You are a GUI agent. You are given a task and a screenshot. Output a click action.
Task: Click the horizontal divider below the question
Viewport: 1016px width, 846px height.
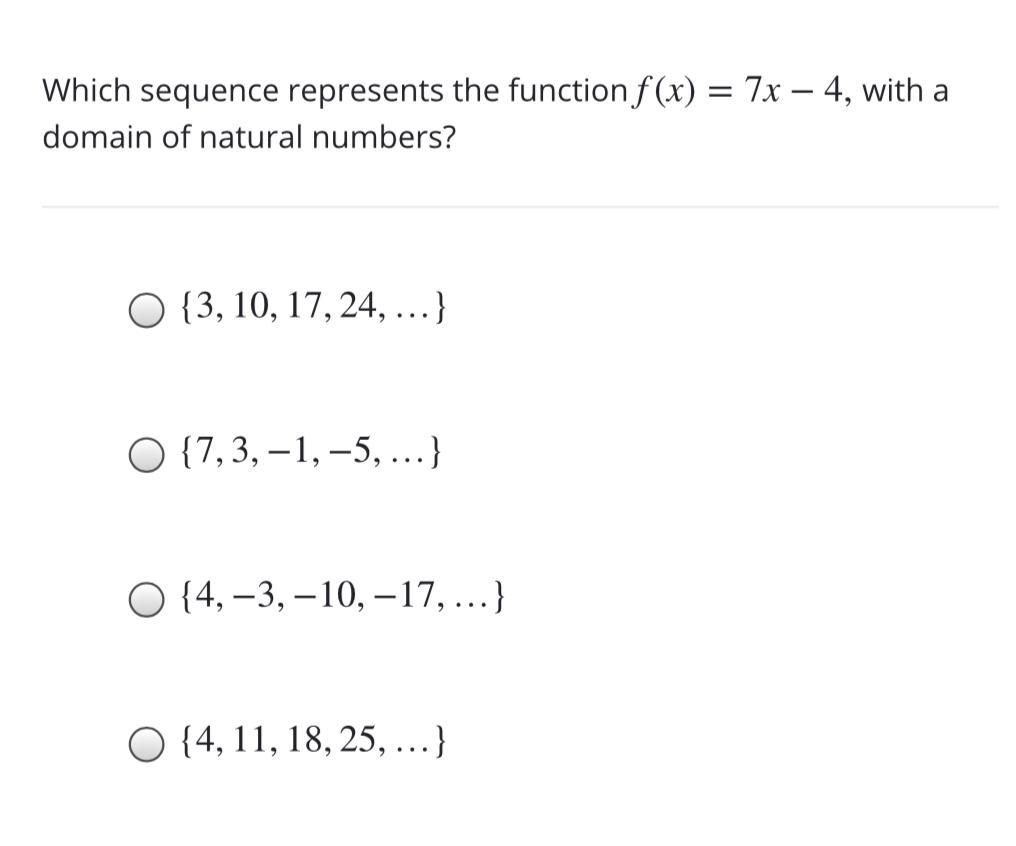(x=519, y=207)
